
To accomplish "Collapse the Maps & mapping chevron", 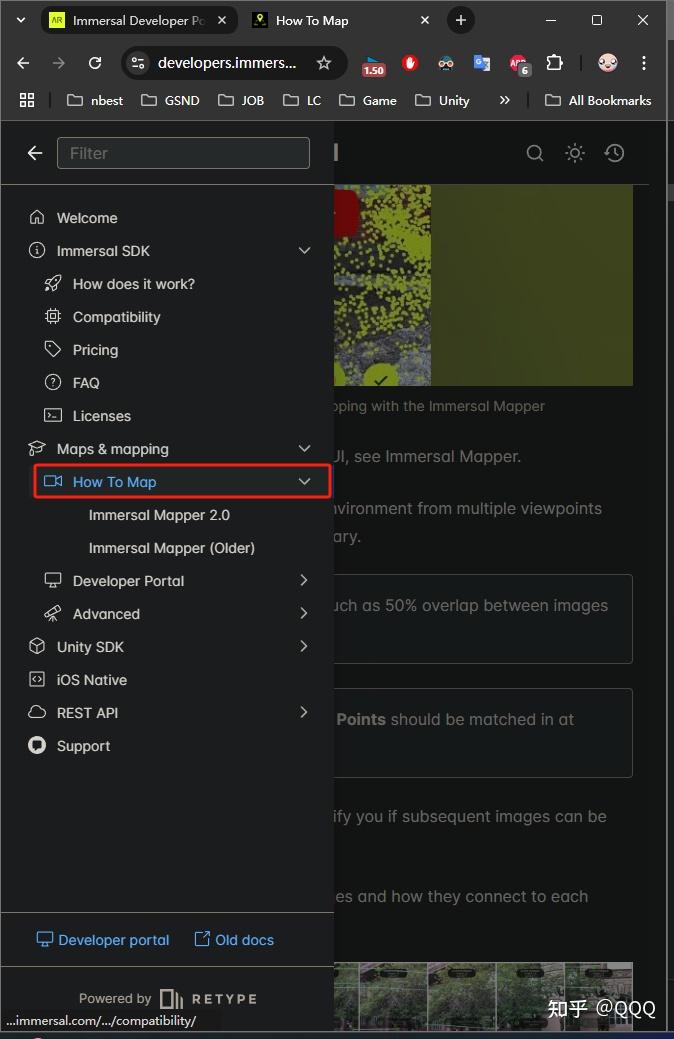I will pos(304,449).
